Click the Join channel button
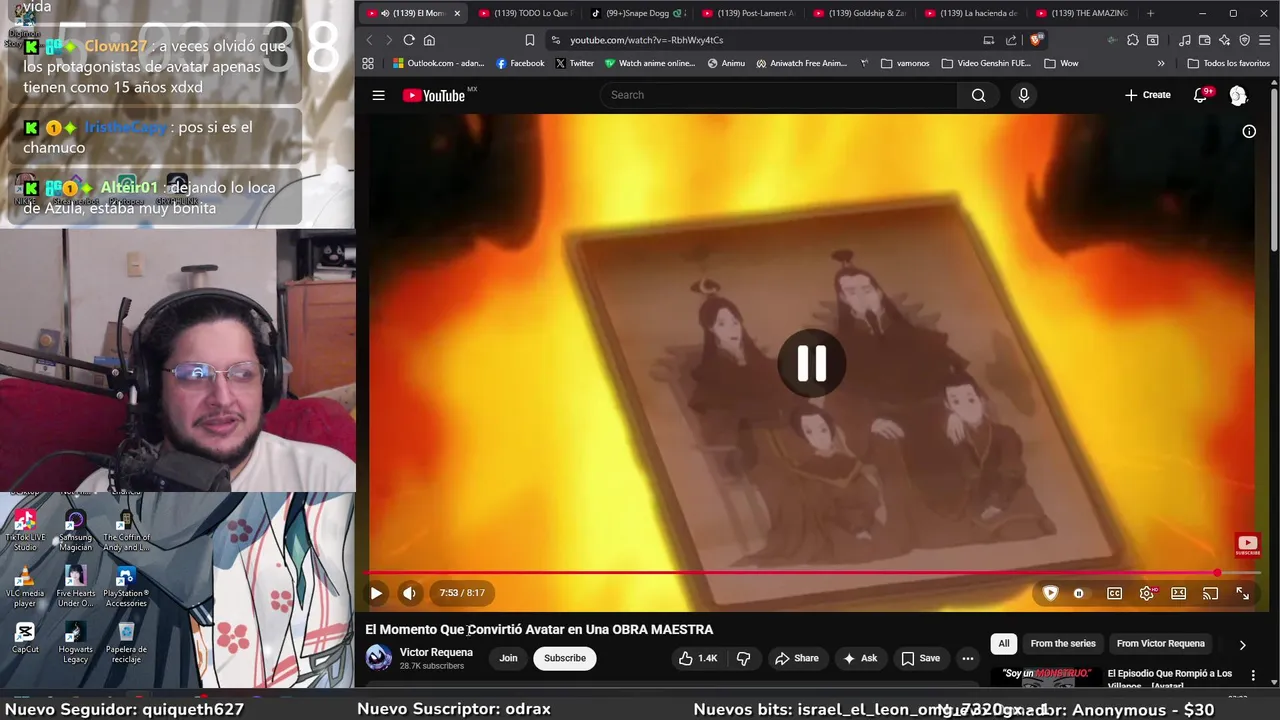Viewport: 1280px width, 720px height. tap(508, 658)
